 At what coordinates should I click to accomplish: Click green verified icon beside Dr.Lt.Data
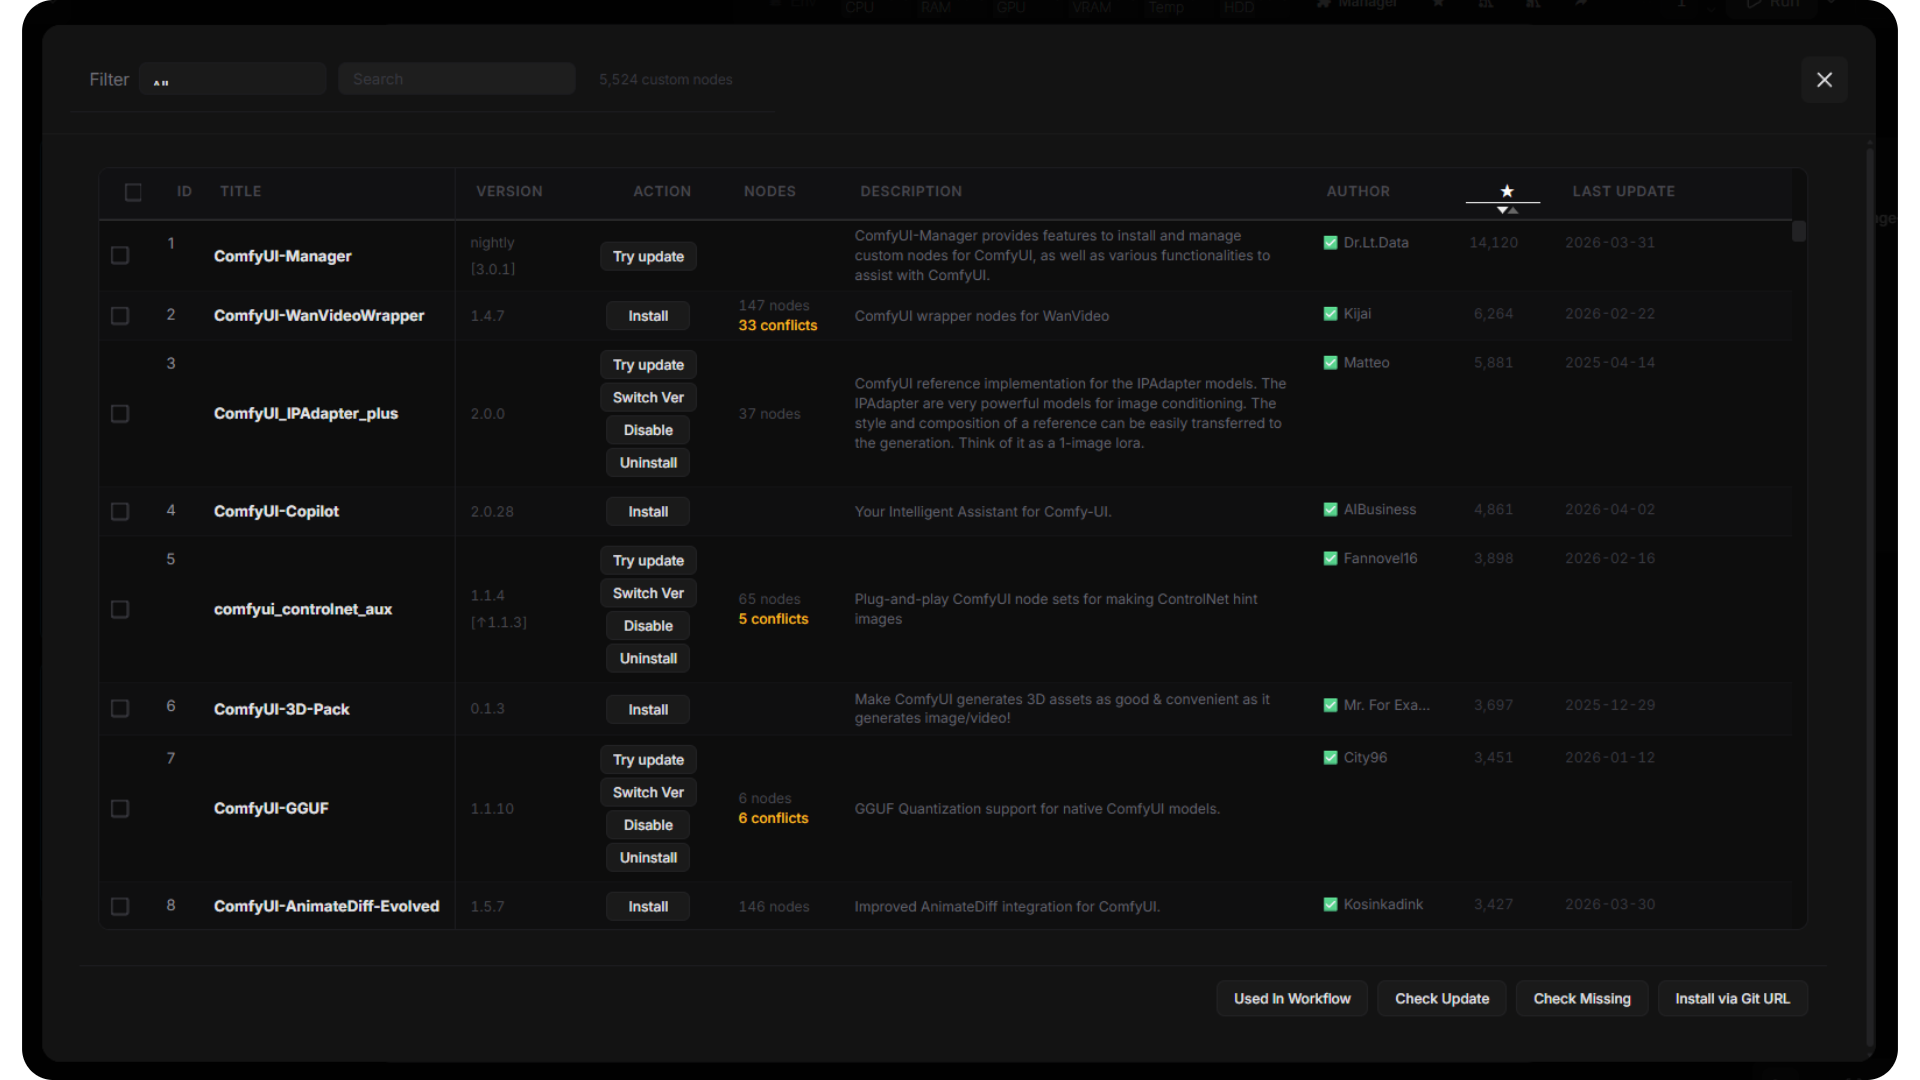click(x=1330, y=243)
